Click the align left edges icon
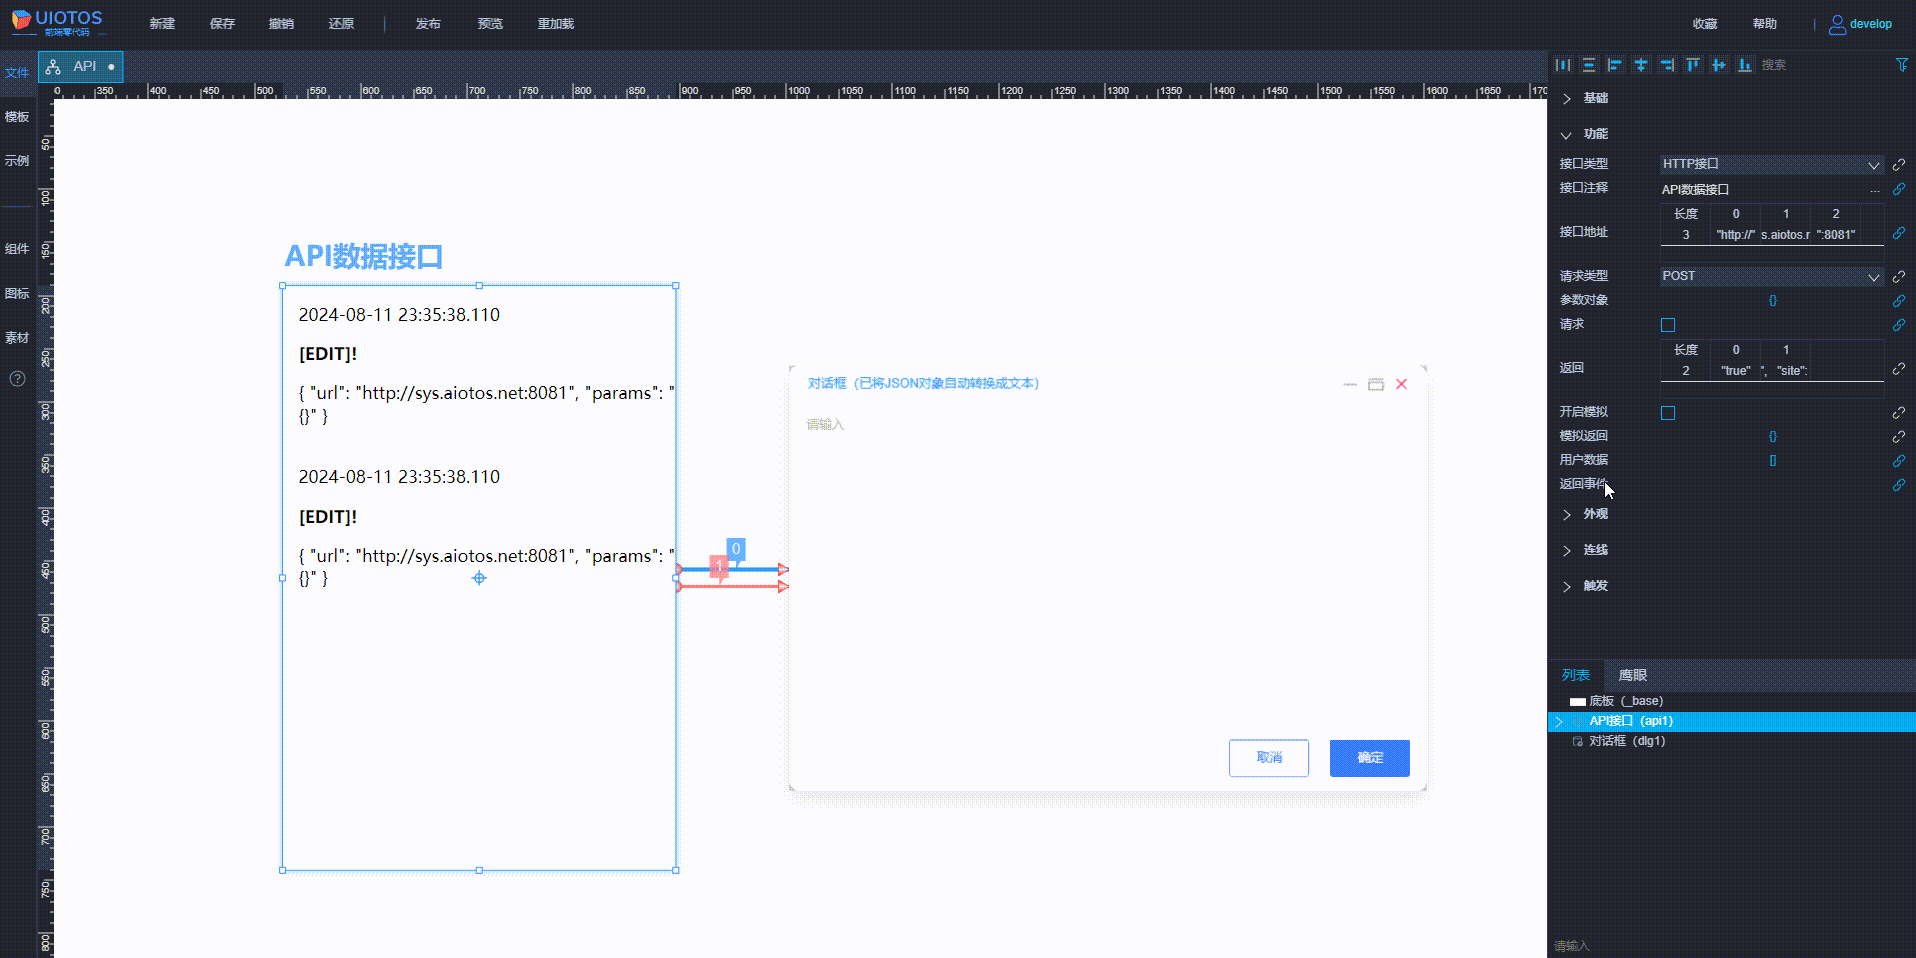Viewport: 1916px width, 958px height. pos(1615,65)
